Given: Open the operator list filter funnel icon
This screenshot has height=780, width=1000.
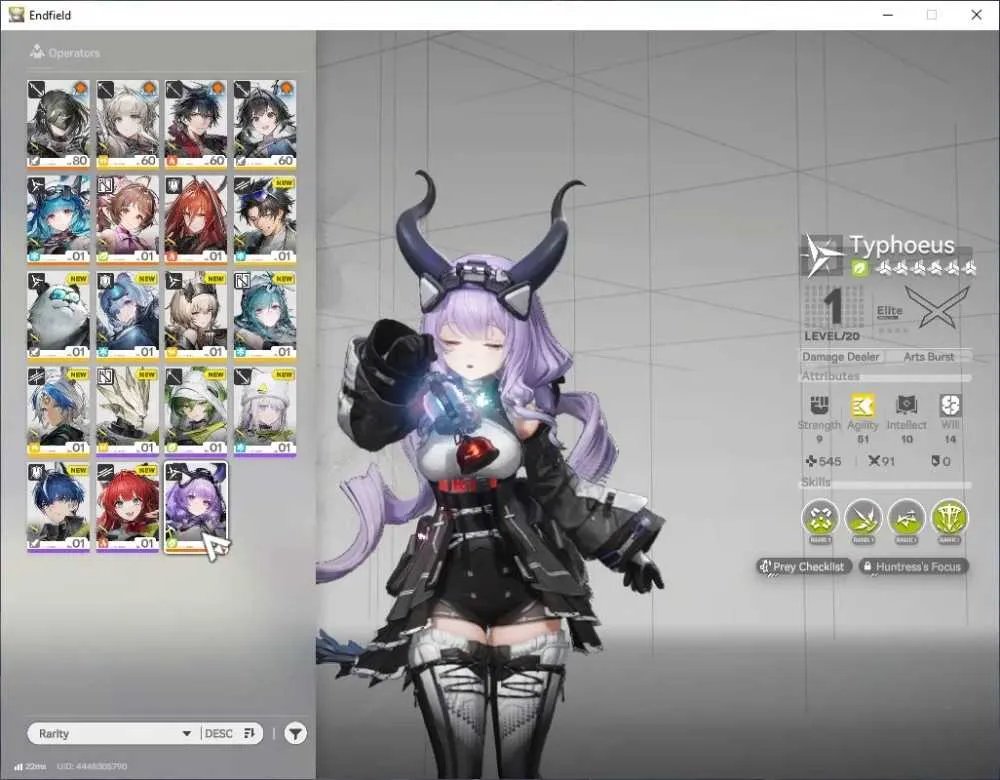Looking at the screenshot, I should click(x=295, y=733).
